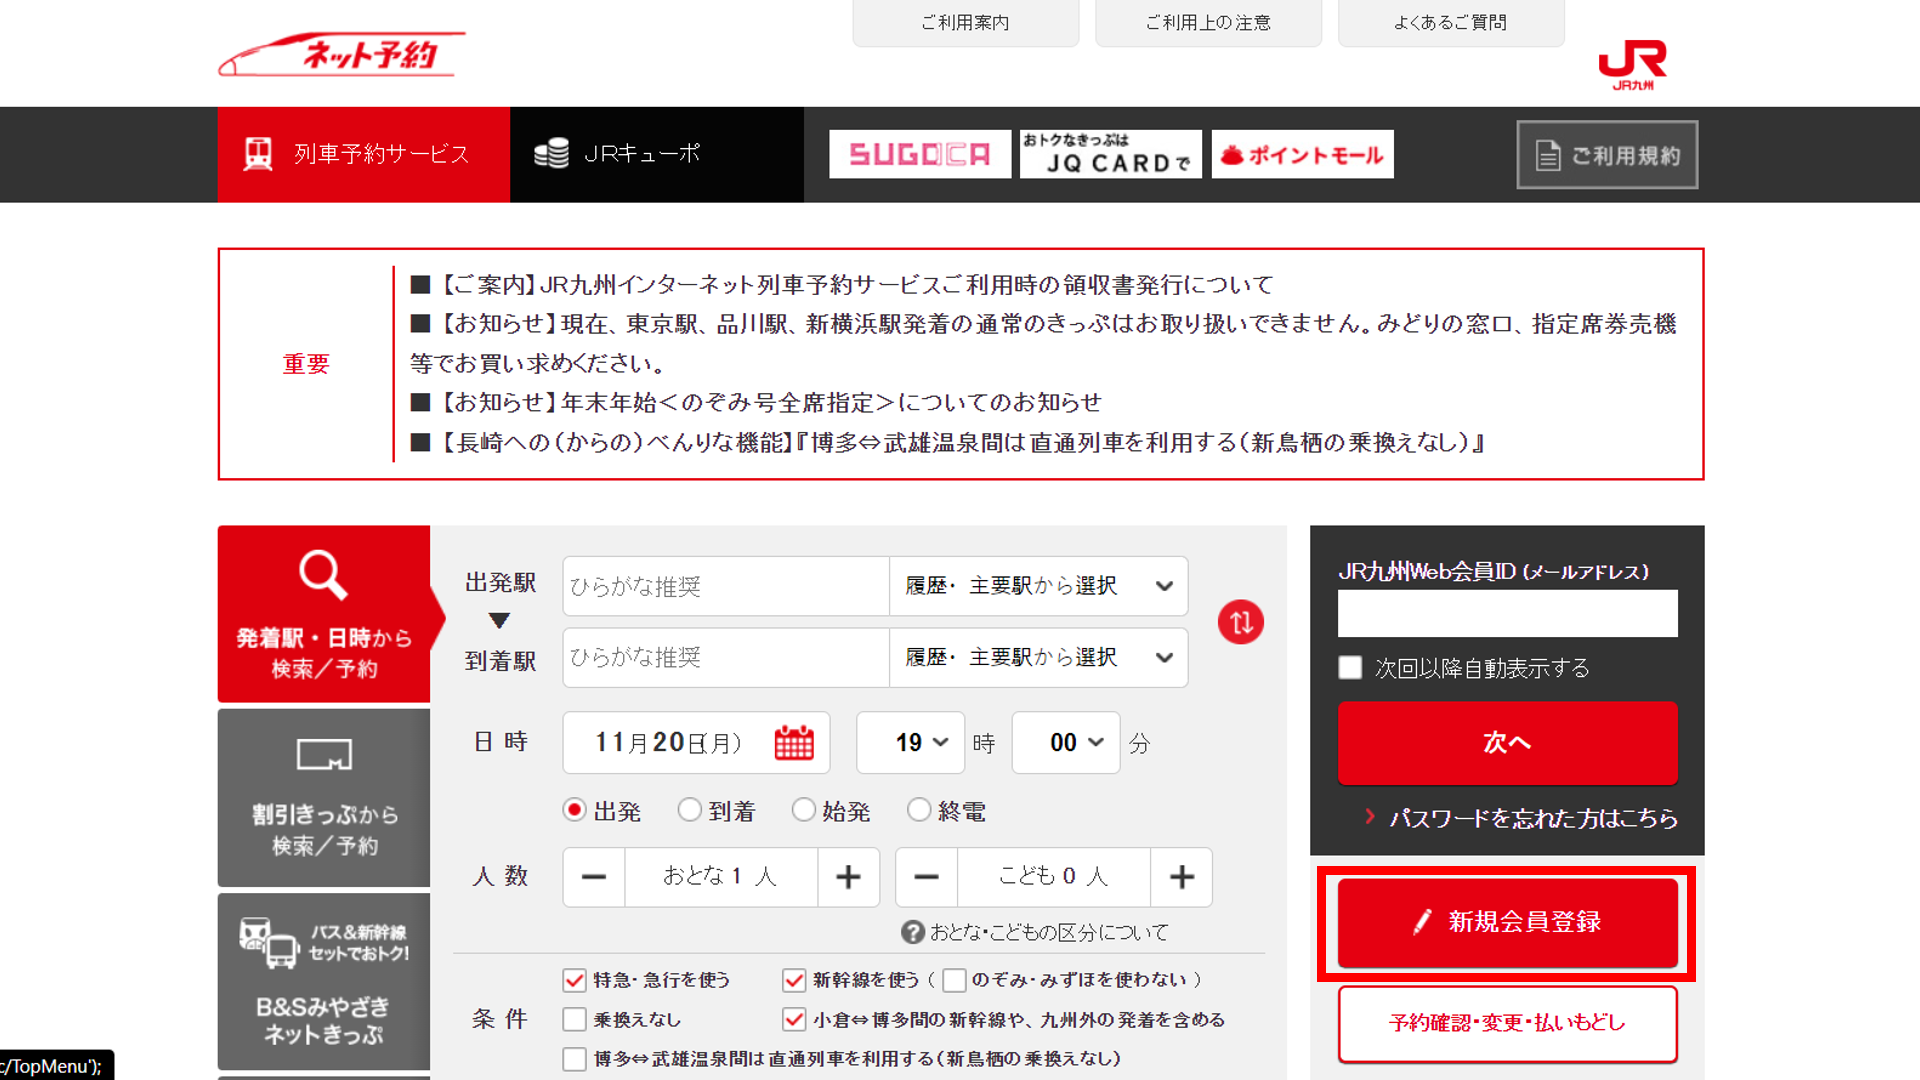Toggle のぞみ・みずほを使わない checkbox
The image size is (1920, 1080).
[954, 980]
